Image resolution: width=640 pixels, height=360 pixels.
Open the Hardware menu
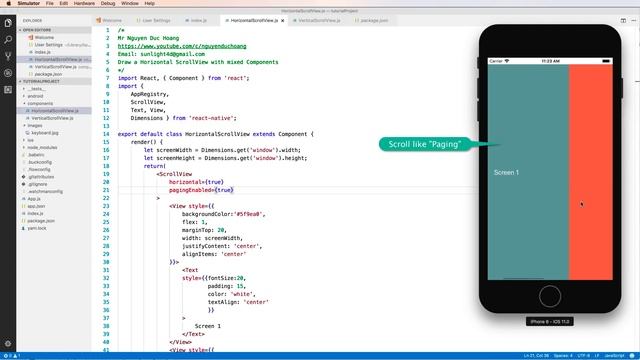[x=84, y=3]
